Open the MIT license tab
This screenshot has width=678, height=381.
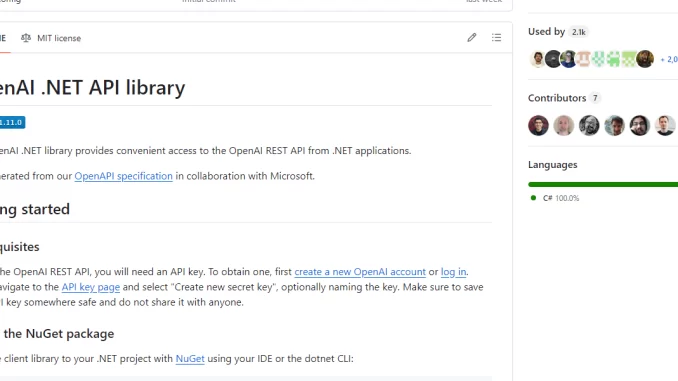51,38
